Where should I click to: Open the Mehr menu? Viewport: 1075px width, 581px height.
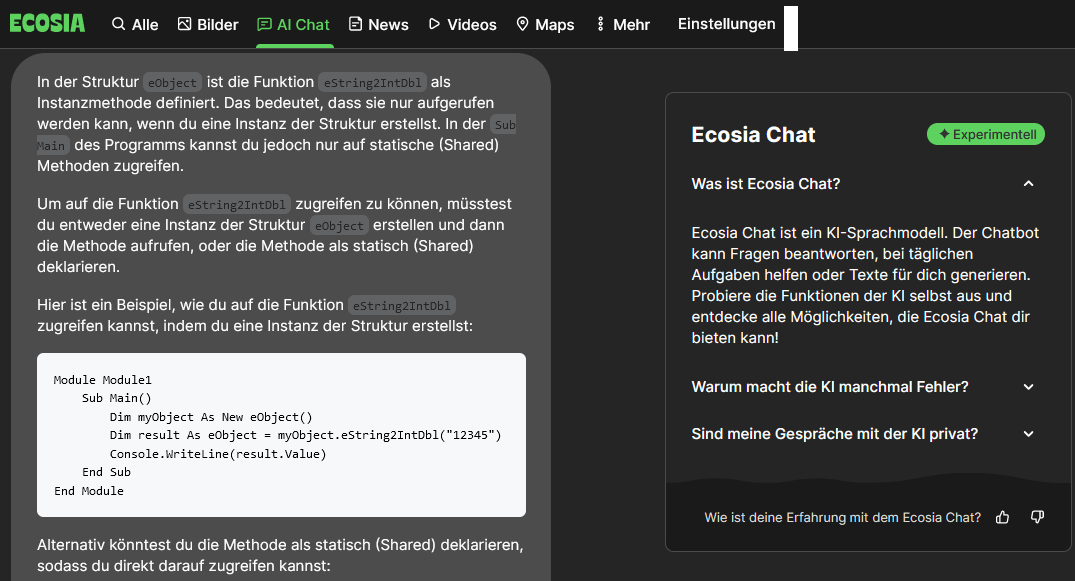pyautogui.click(x=623, y=25)
